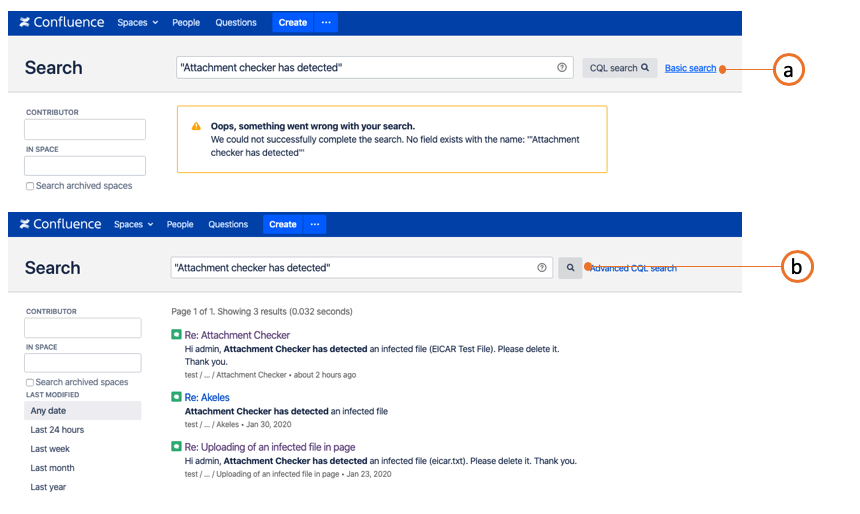Click the Contributor field above the Last Modified filters

83,328
